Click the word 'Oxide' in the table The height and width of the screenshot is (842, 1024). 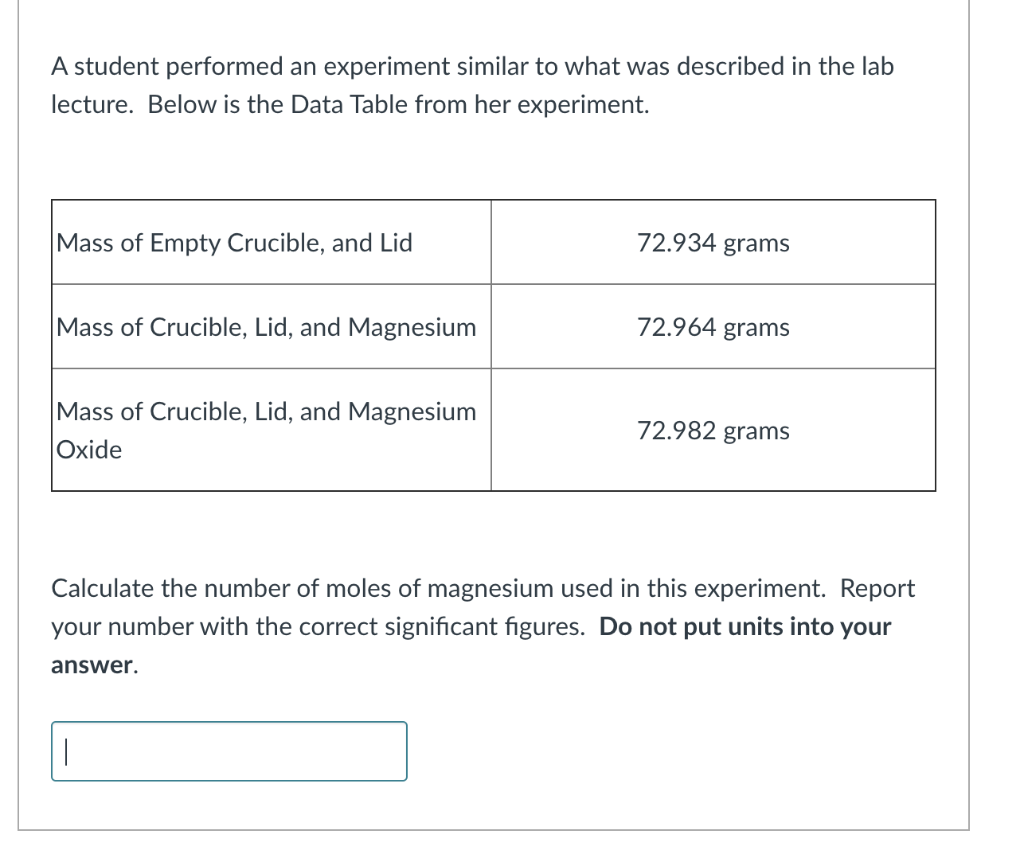(x=90, y=450)
